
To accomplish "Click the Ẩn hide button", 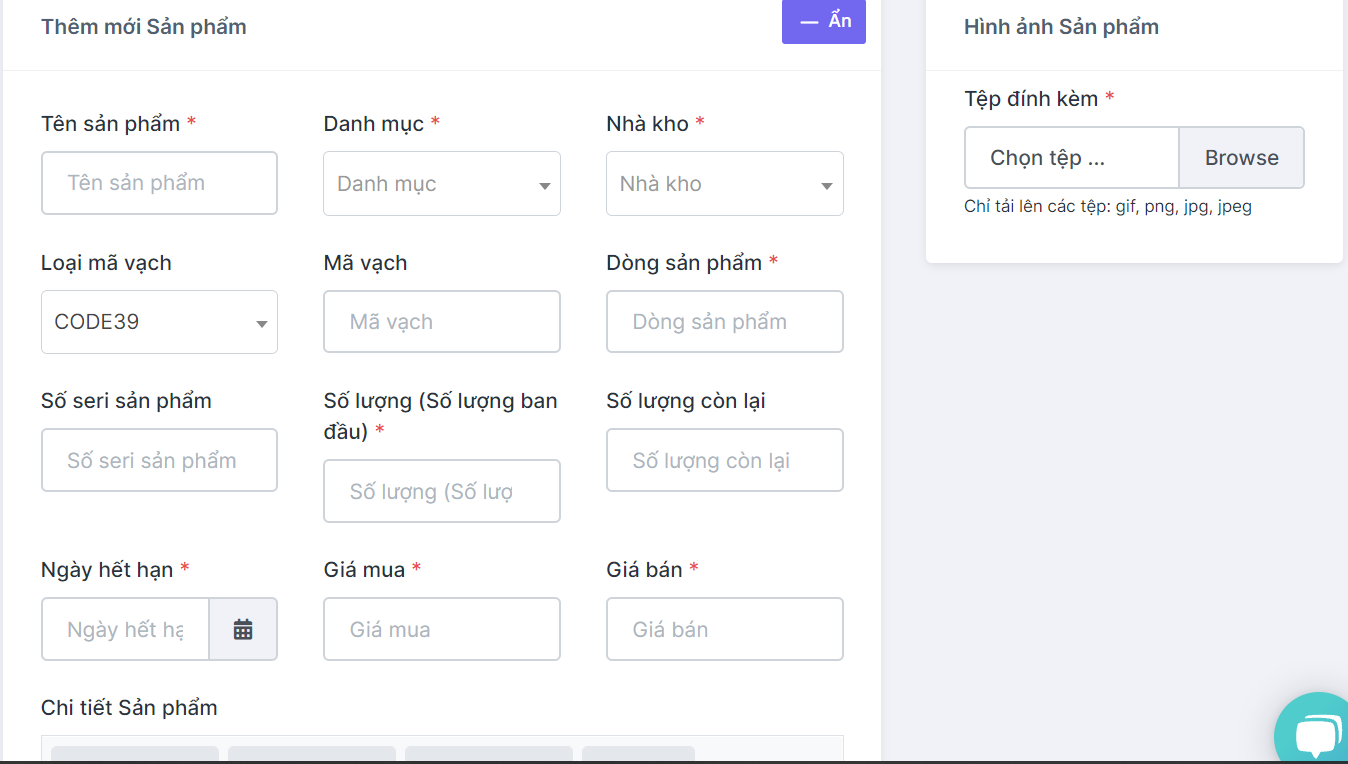I will 823,21.
